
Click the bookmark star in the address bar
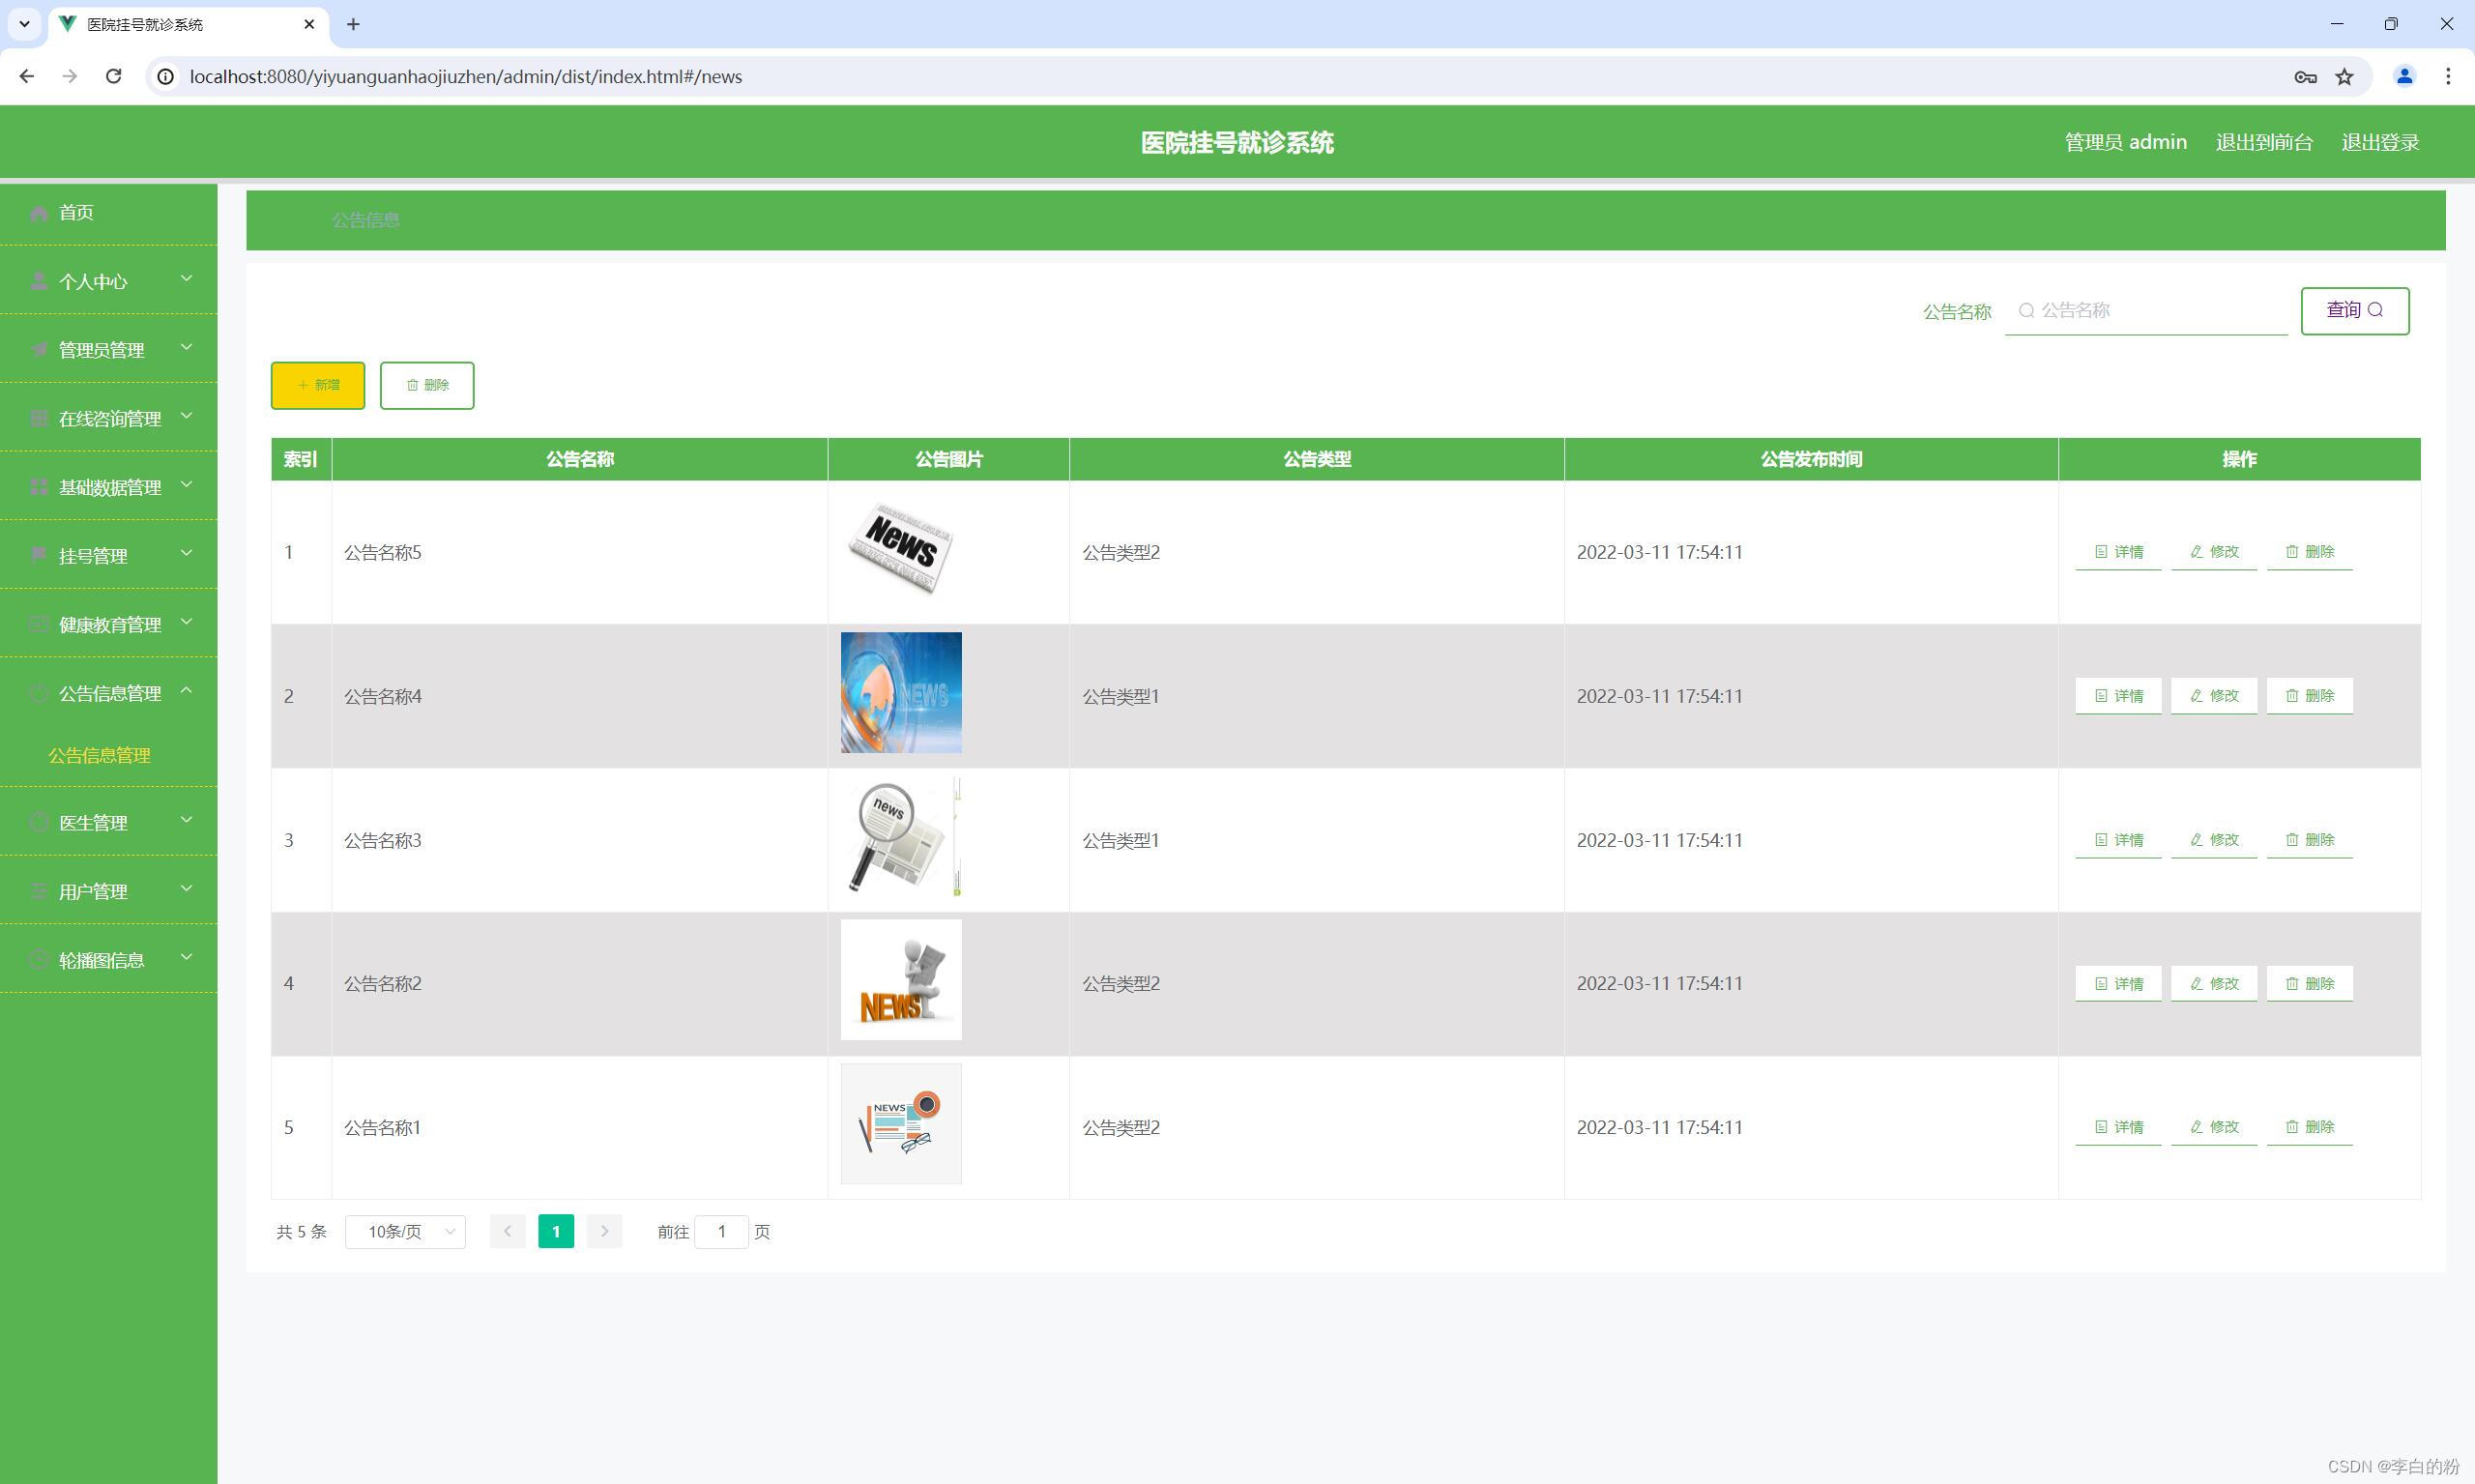2344,76
